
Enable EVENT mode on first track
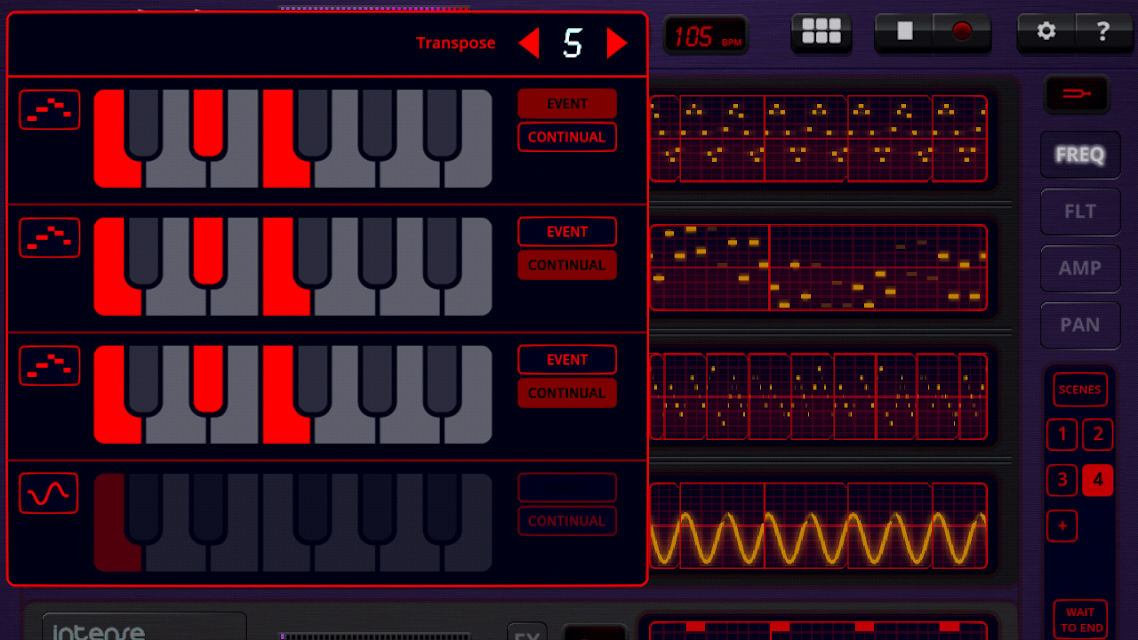(567, 104)
